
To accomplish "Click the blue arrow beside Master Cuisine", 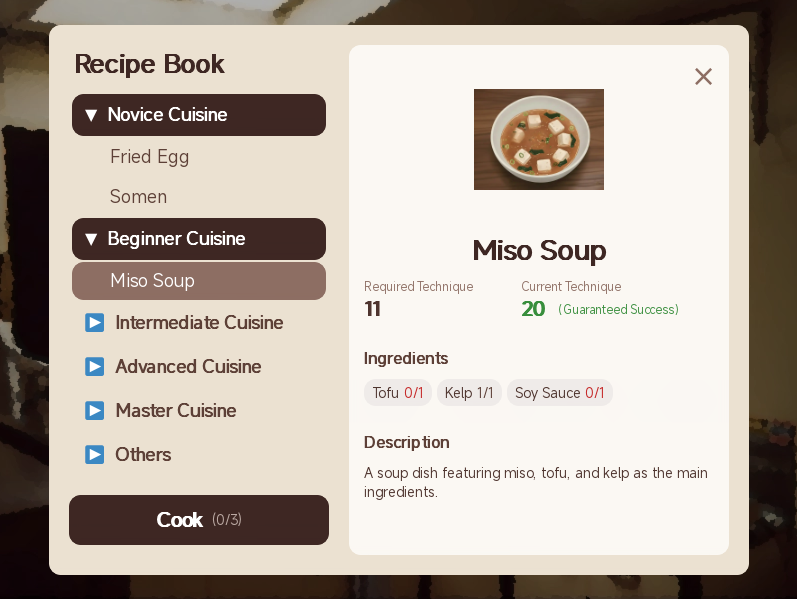I will tap(95, 411).
